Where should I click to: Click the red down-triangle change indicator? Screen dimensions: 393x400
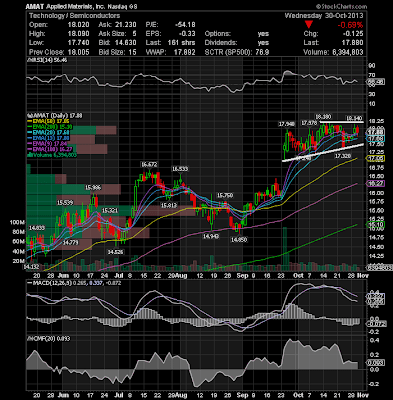(309, 25)
